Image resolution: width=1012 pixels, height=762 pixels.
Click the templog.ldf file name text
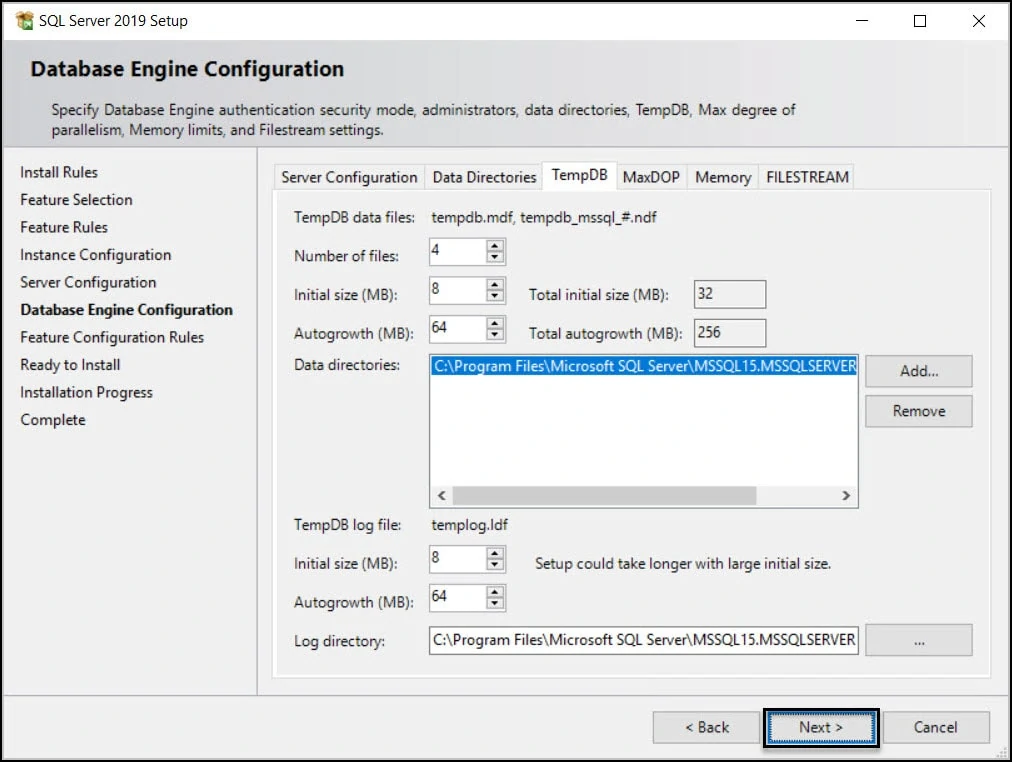pos(469,525)
